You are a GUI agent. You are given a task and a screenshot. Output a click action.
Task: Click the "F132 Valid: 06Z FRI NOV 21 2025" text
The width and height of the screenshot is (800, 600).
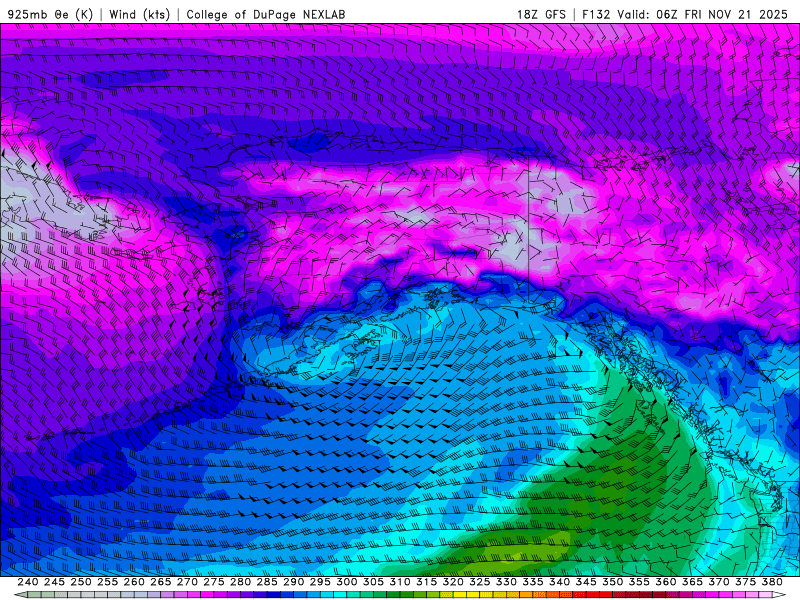tap(685, 14)
